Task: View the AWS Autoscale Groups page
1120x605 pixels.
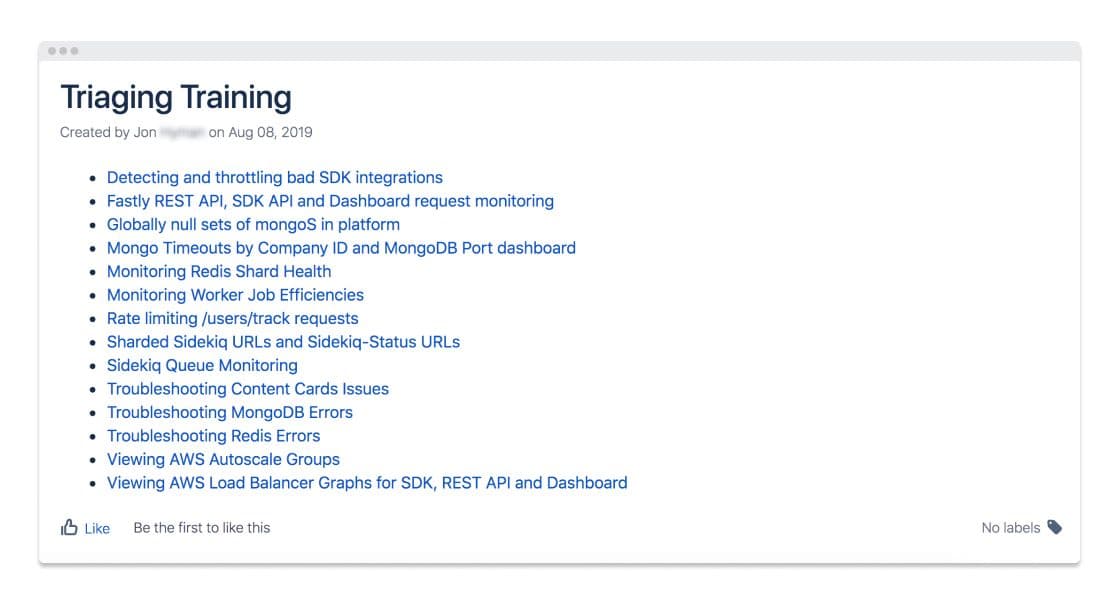Action: tap(223, 459)
